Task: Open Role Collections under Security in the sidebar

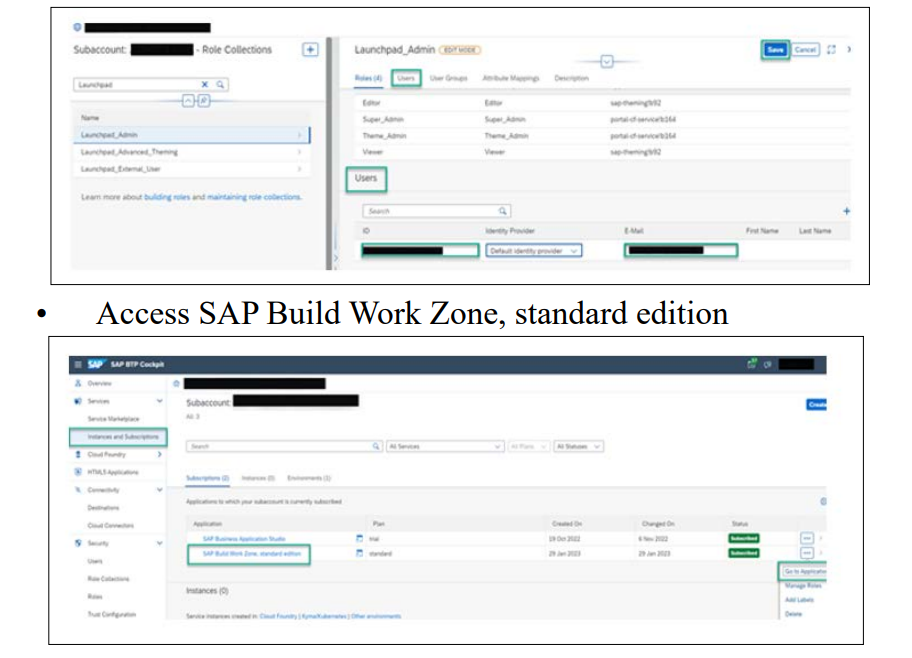Action: point(108,578)
